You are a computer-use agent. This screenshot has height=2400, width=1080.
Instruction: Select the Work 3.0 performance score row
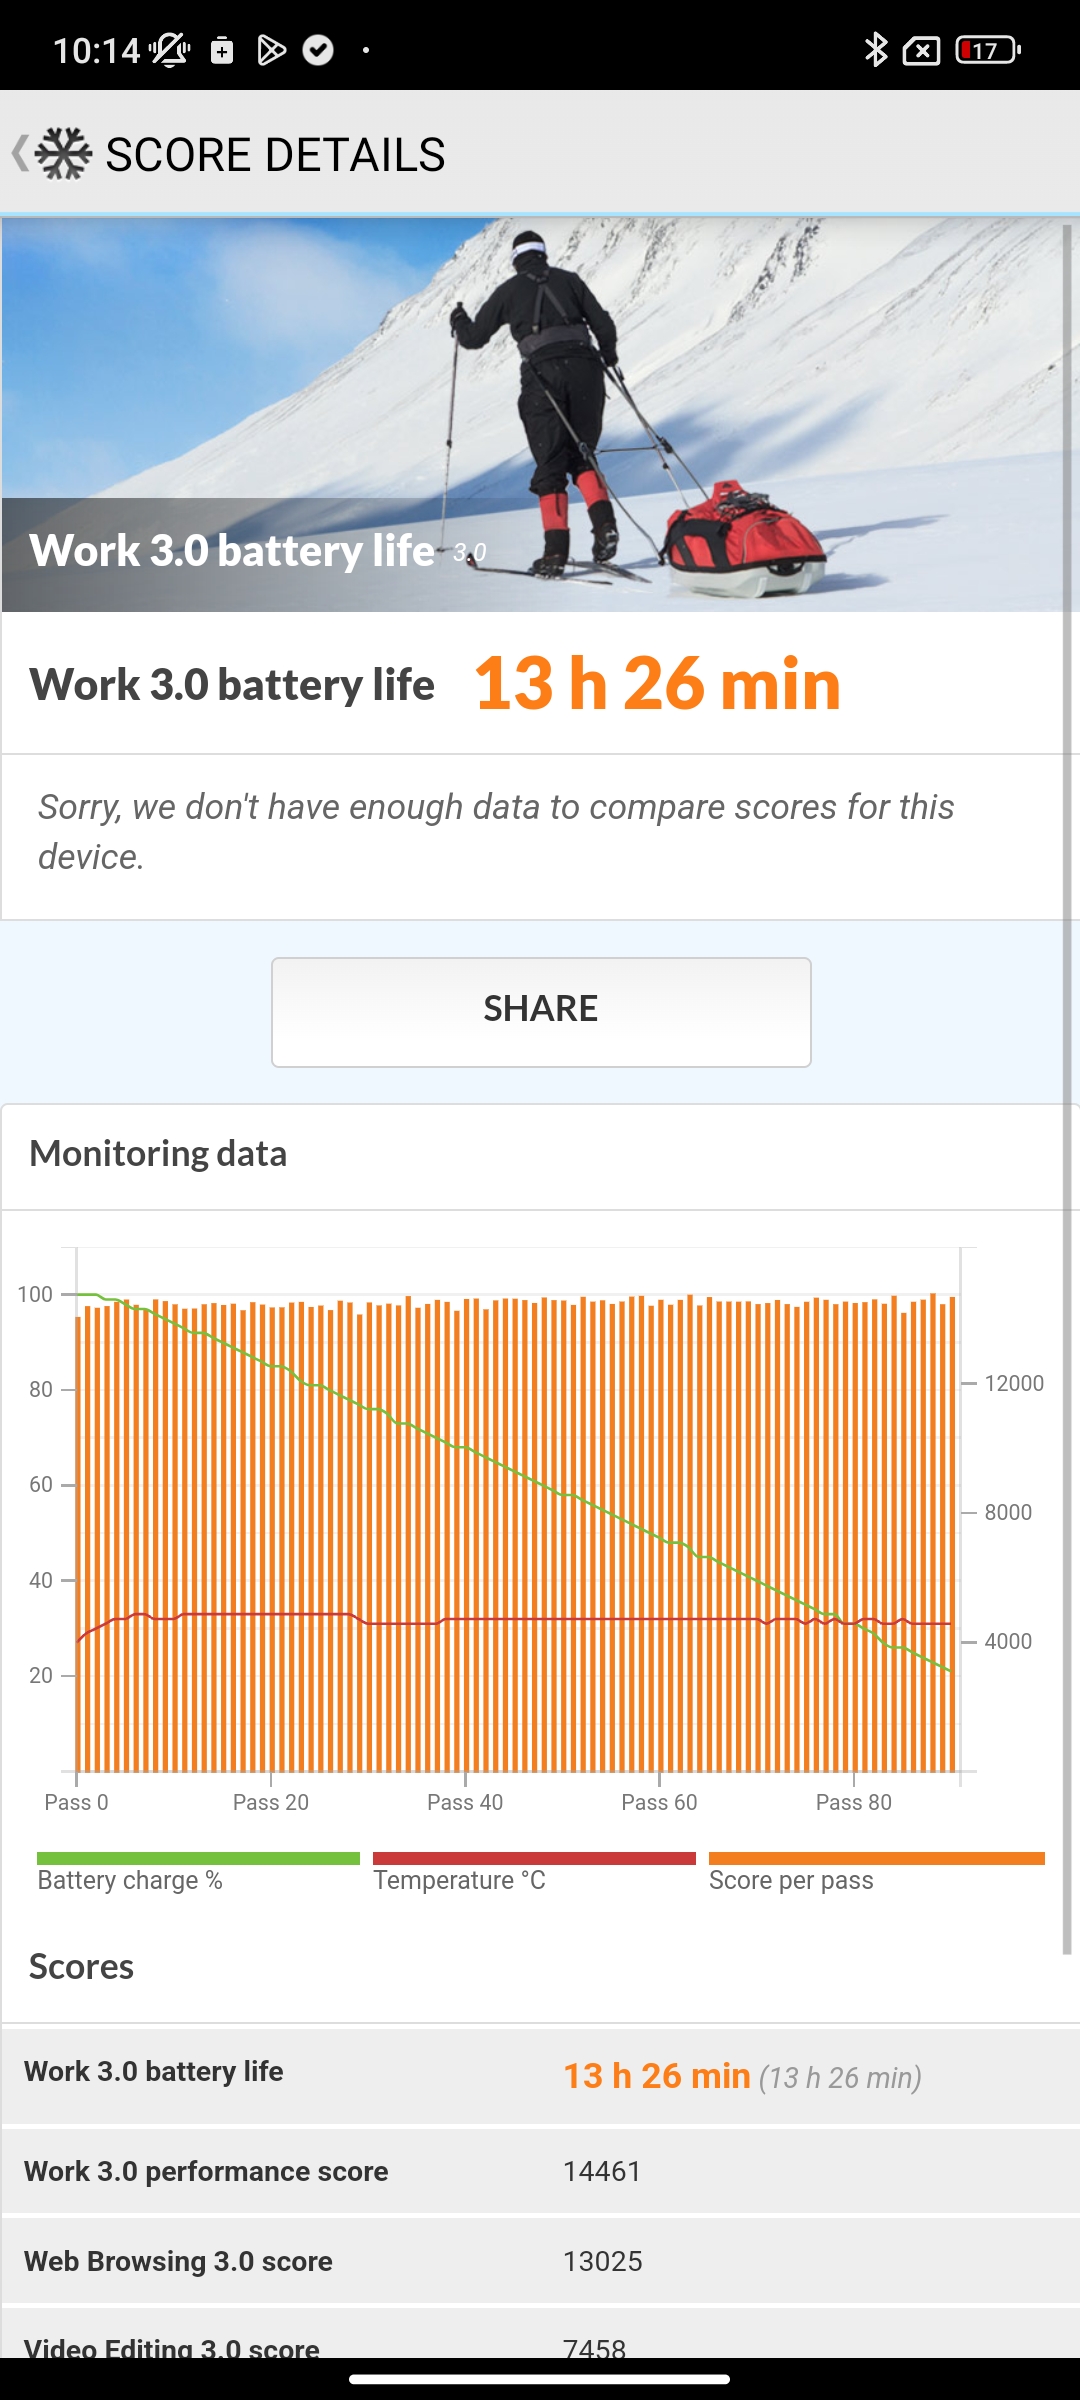tap(540, 2171)
